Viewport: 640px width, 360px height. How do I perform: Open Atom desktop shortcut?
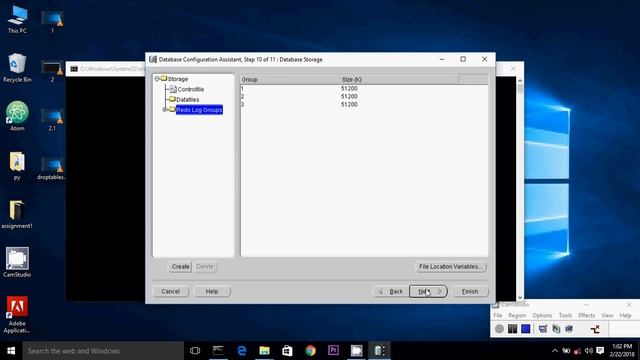pos(17,116)
